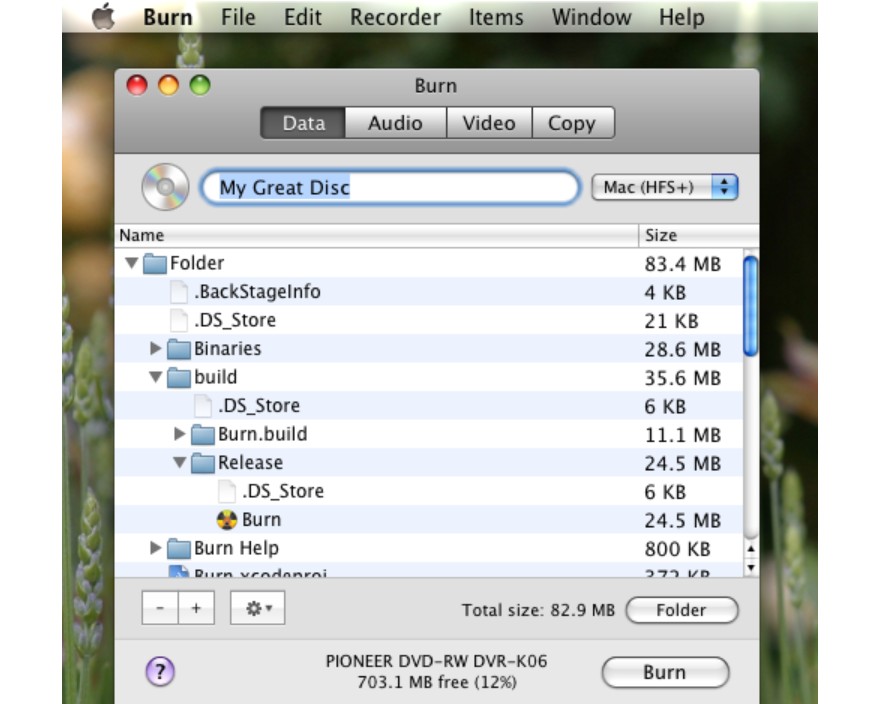Click the PIONEER DVD-RW DVR-K06 recorder label
Screen dimensions: 896x704
click(x=437, y=661)
